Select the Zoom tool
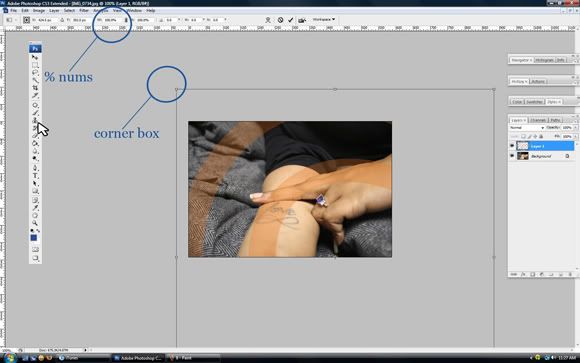580x363 pixels. point(35,223)
